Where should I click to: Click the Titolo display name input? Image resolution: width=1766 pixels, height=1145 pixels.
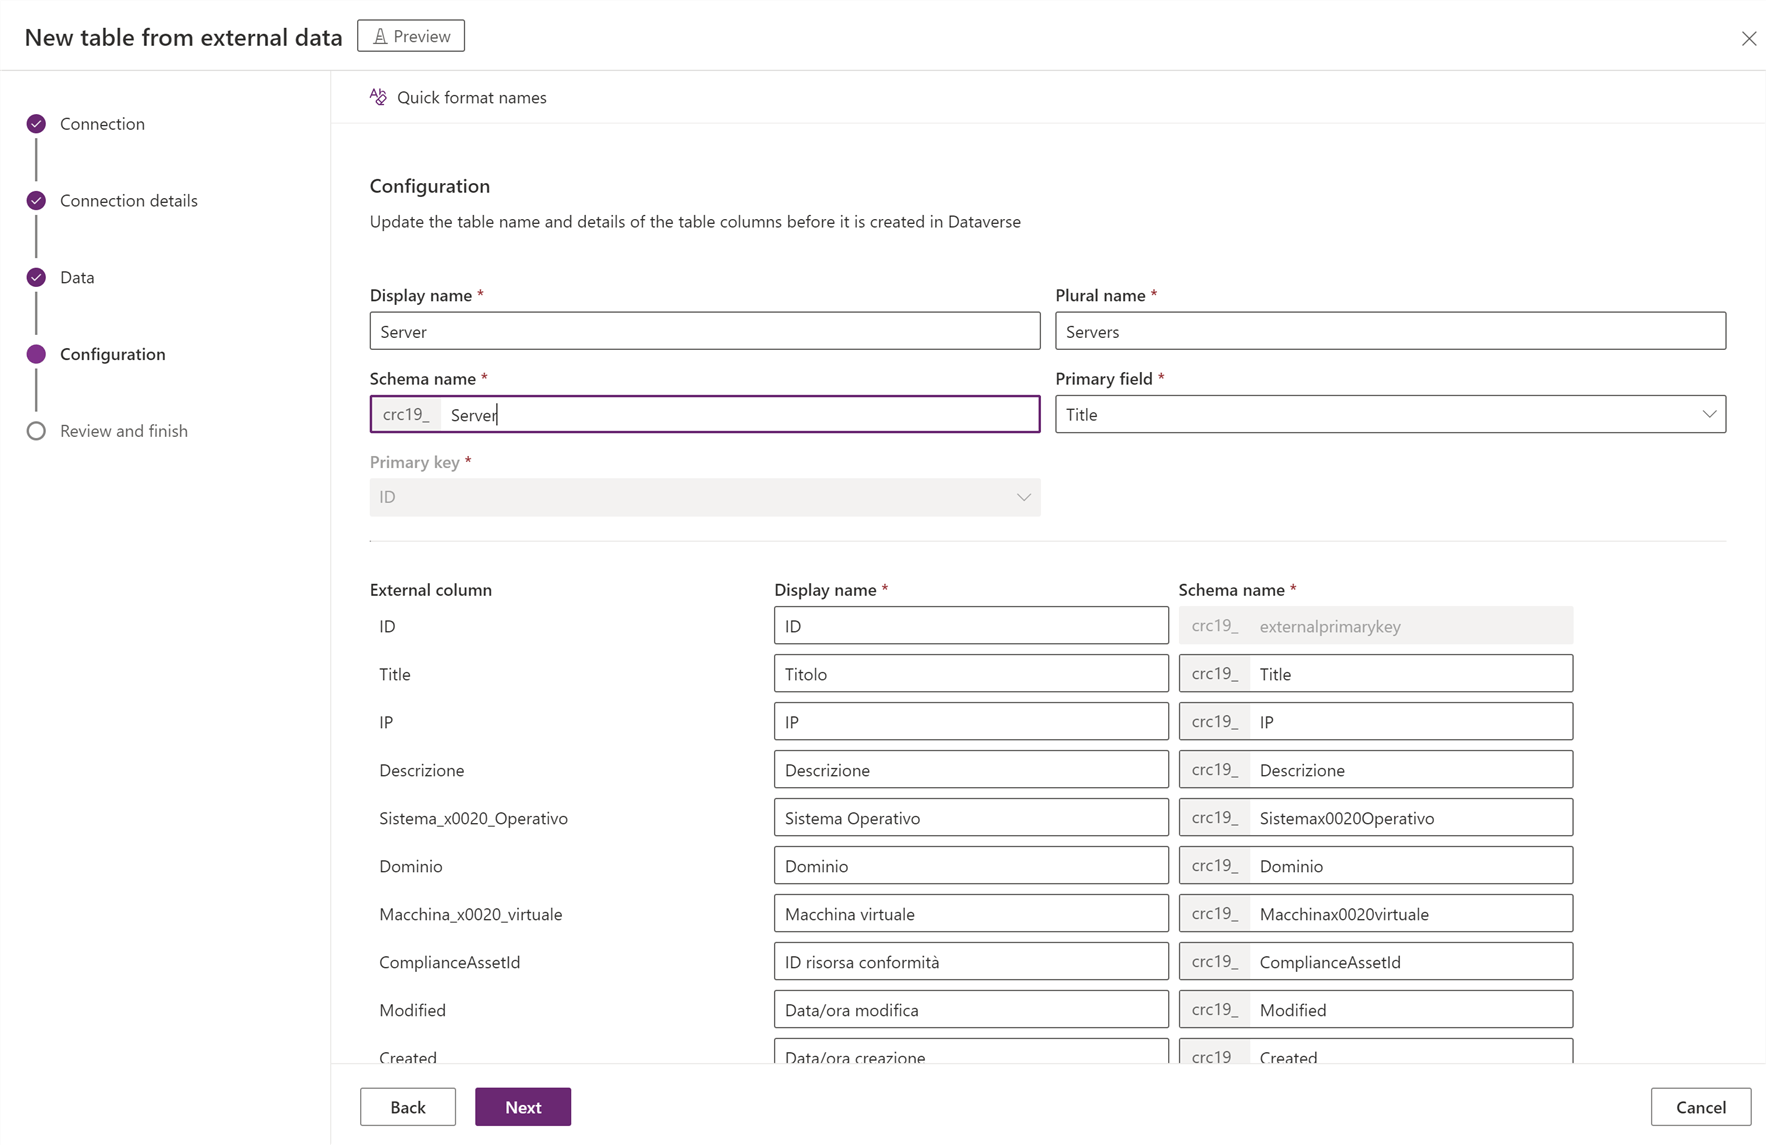click(x=970, y=674)
